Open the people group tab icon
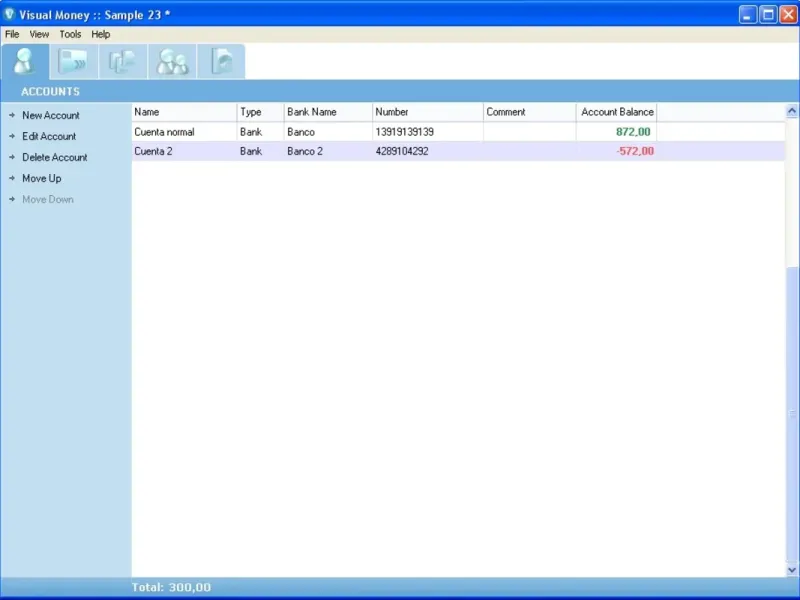Viewport: 800px width, 600px height. pos(172,61)
